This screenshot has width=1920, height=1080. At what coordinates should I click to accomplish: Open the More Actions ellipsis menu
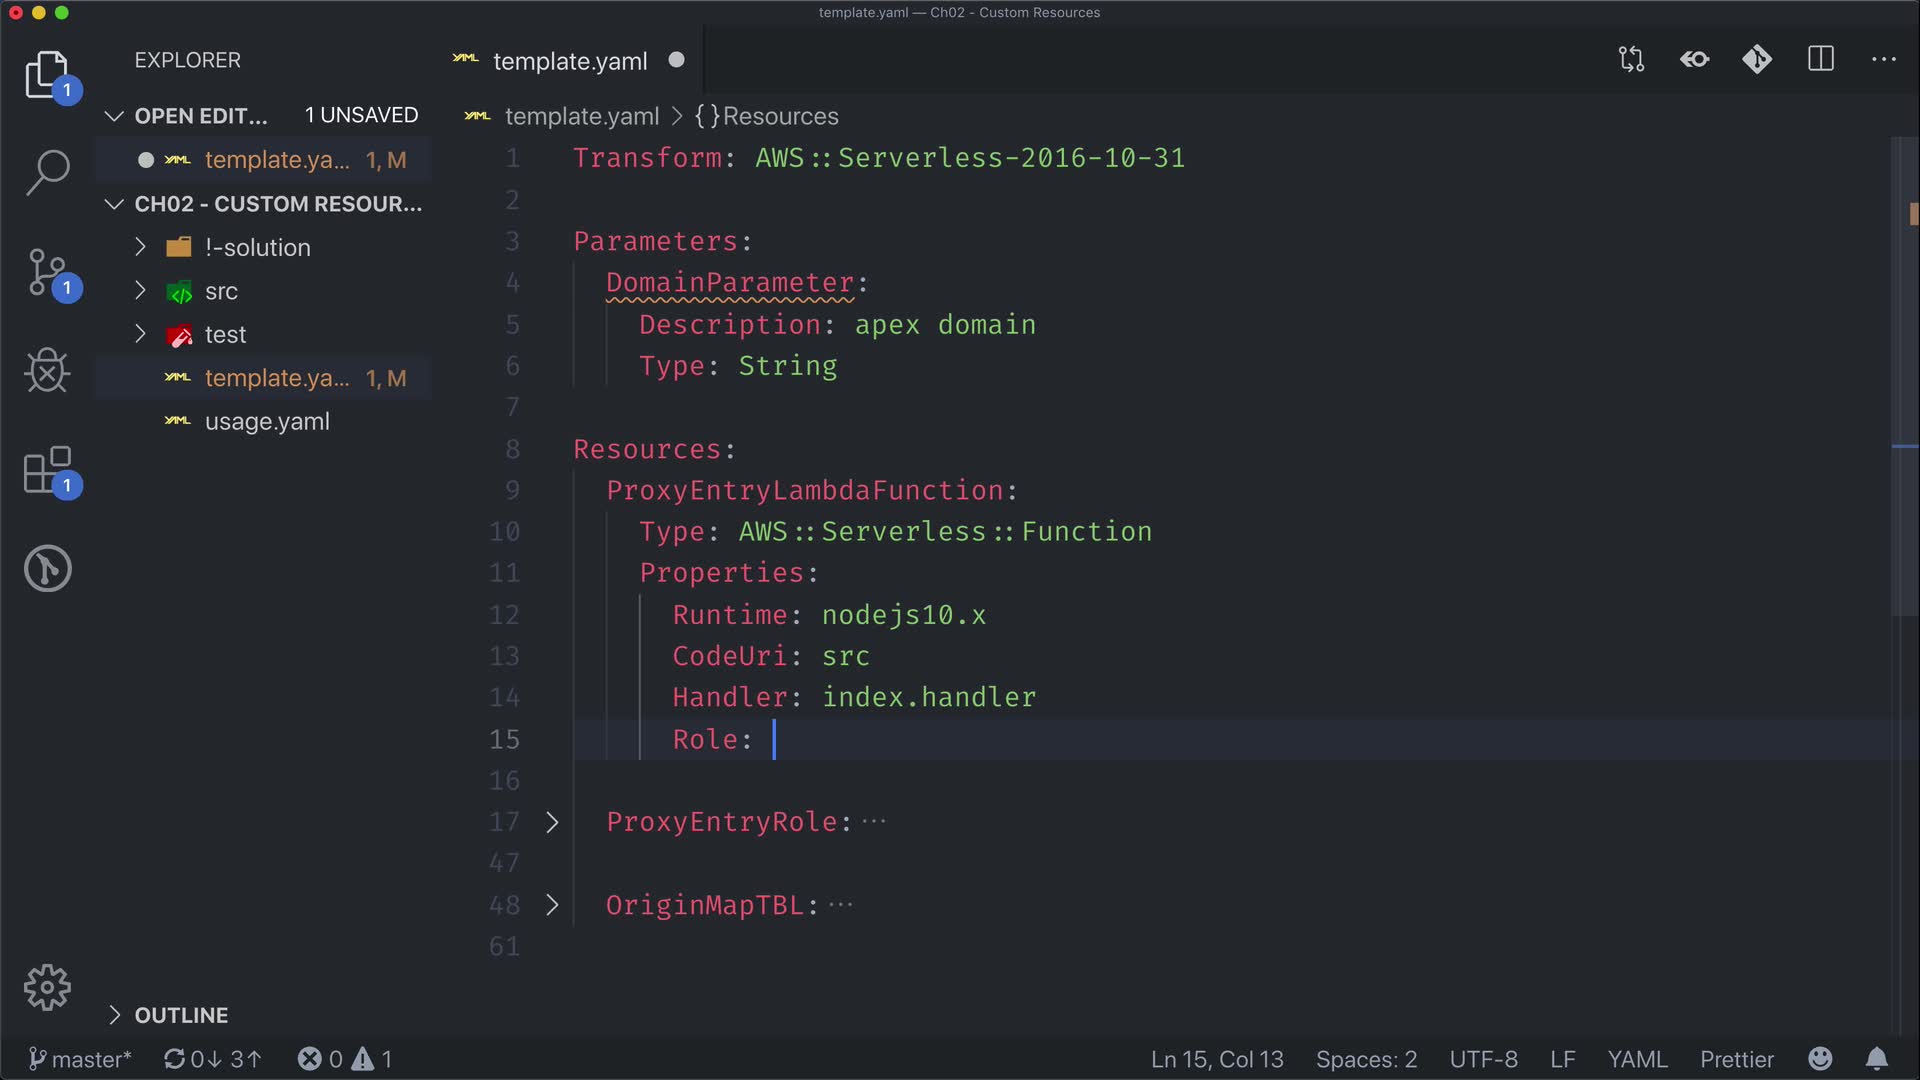[x=1883, y=60]
